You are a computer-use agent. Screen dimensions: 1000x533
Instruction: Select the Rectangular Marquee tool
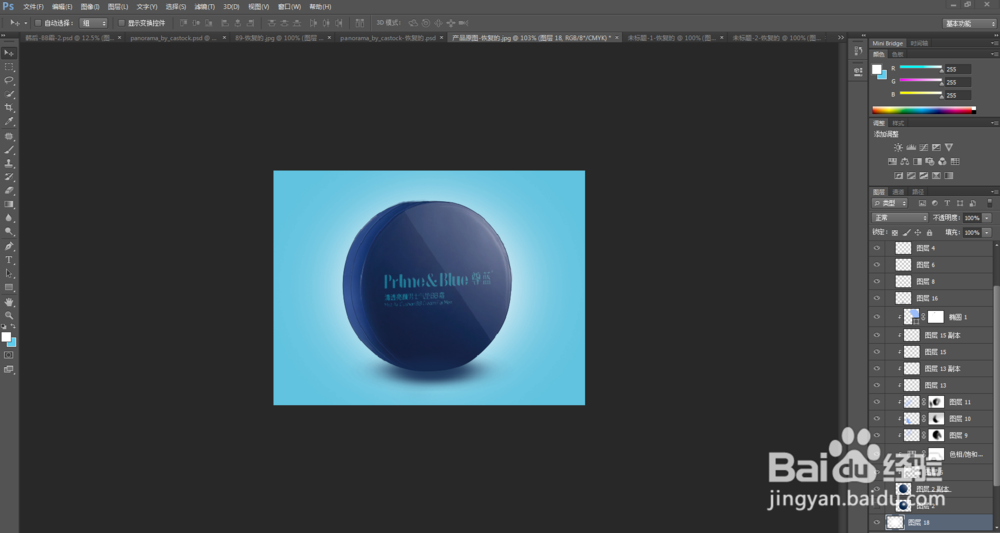tap(9, 67)
